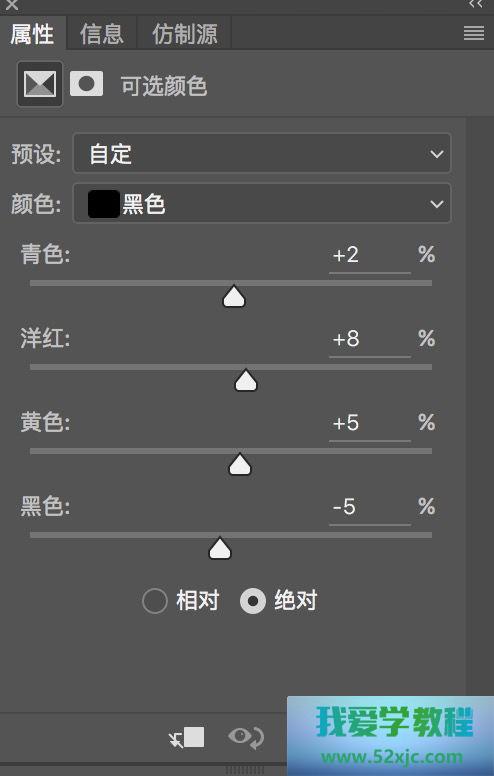The height and width of the screenshot is (776, 494).
Task: Collapse panel with double-arrow icon
Action: [x=476, y=4]
